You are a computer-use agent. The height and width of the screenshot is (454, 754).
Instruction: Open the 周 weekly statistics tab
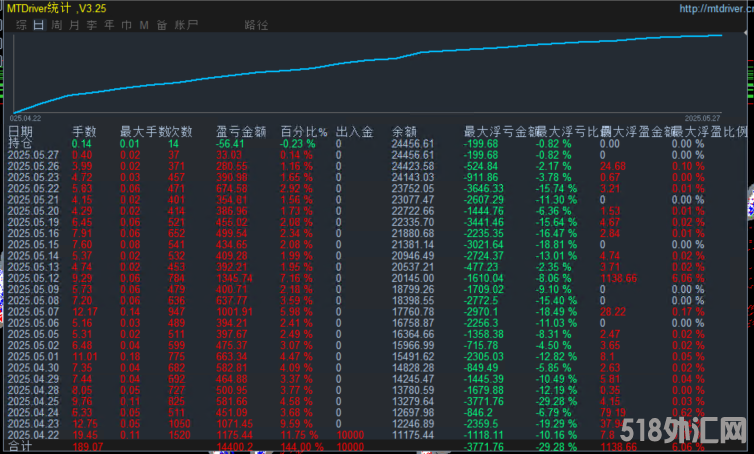click(57, 24)
